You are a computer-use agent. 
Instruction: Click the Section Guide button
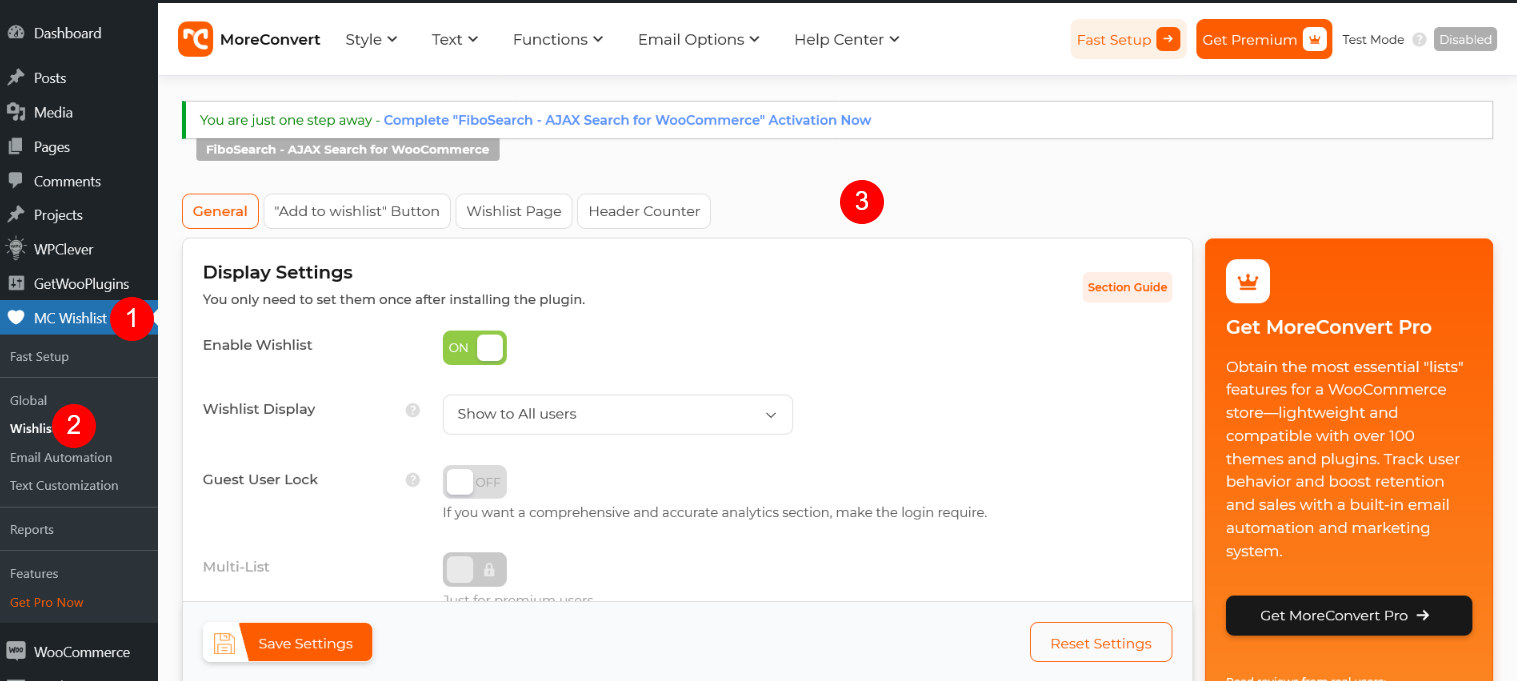pyautogui.click(x=1127, y=287)
